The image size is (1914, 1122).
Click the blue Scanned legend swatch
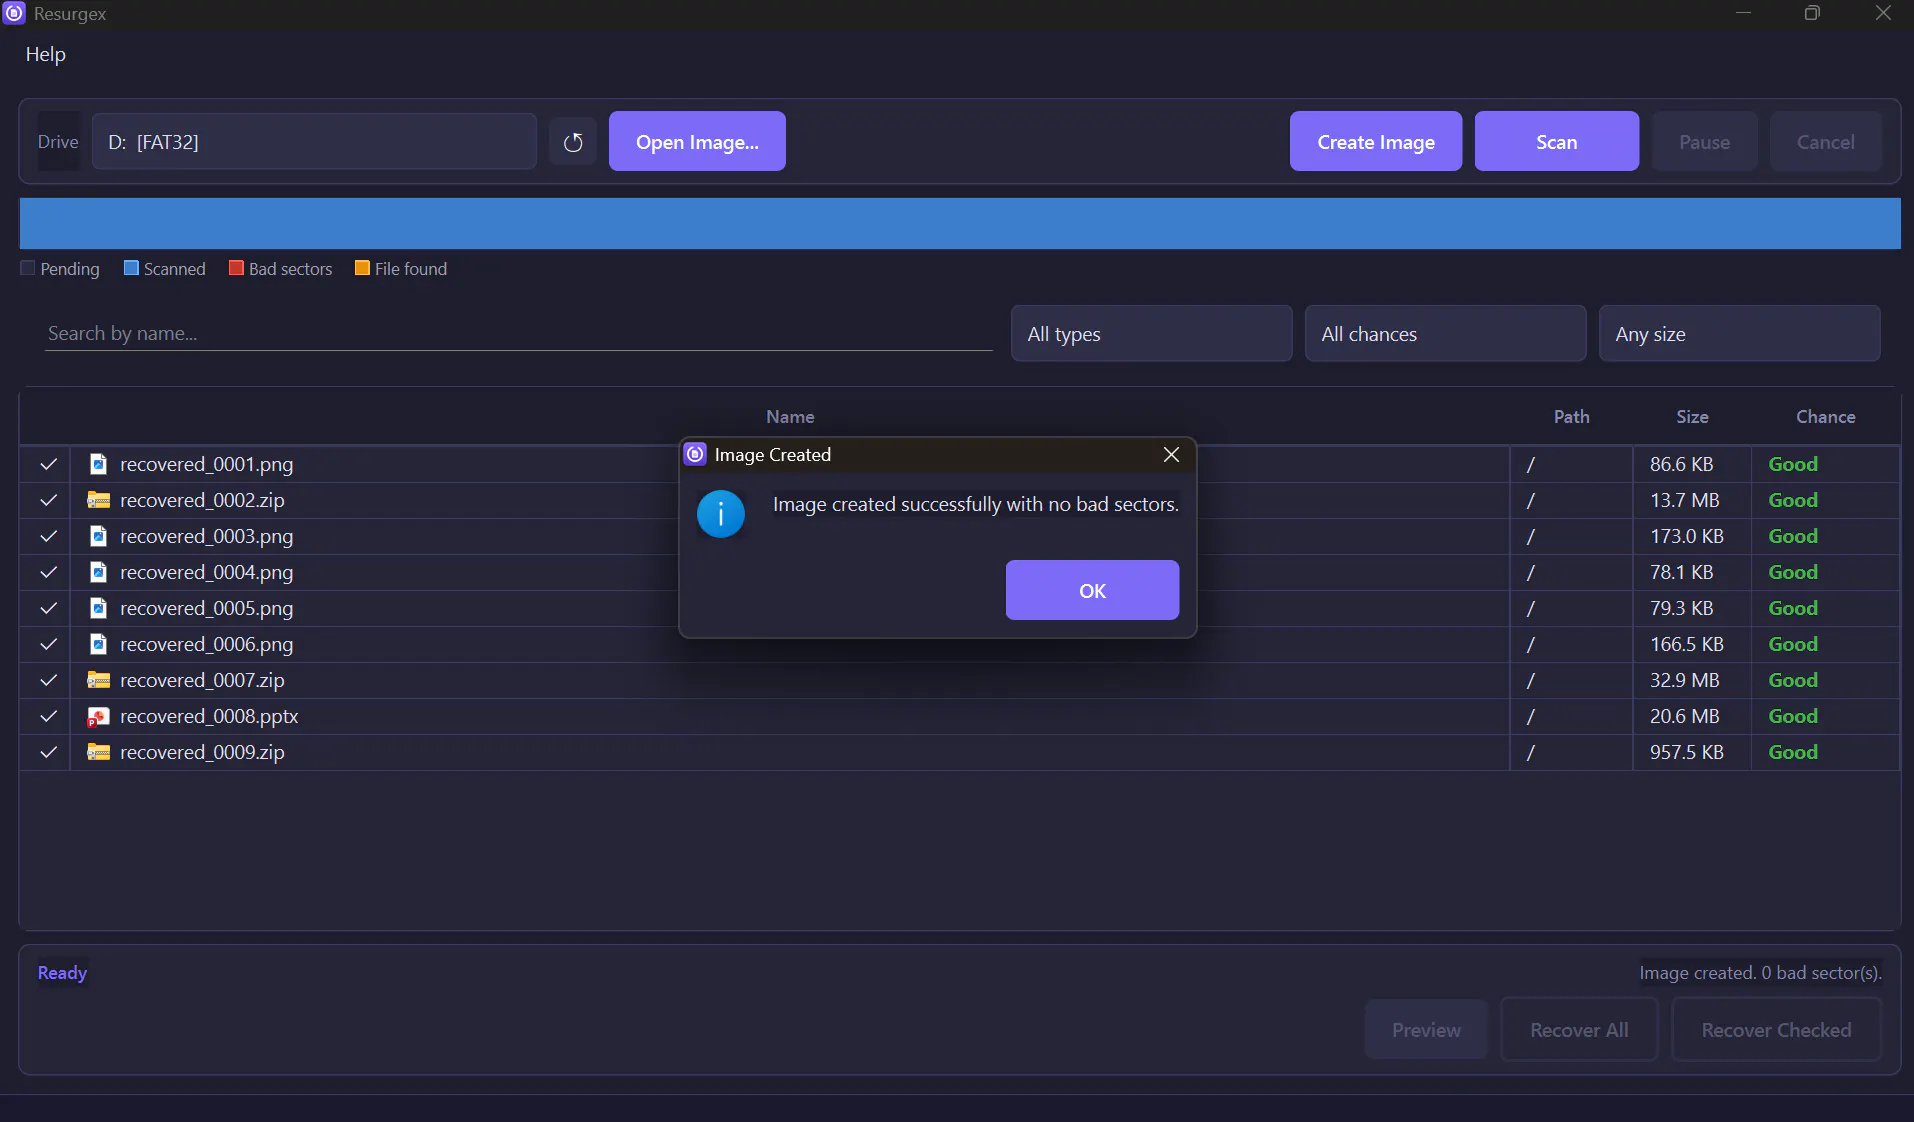tap(131, 268)
